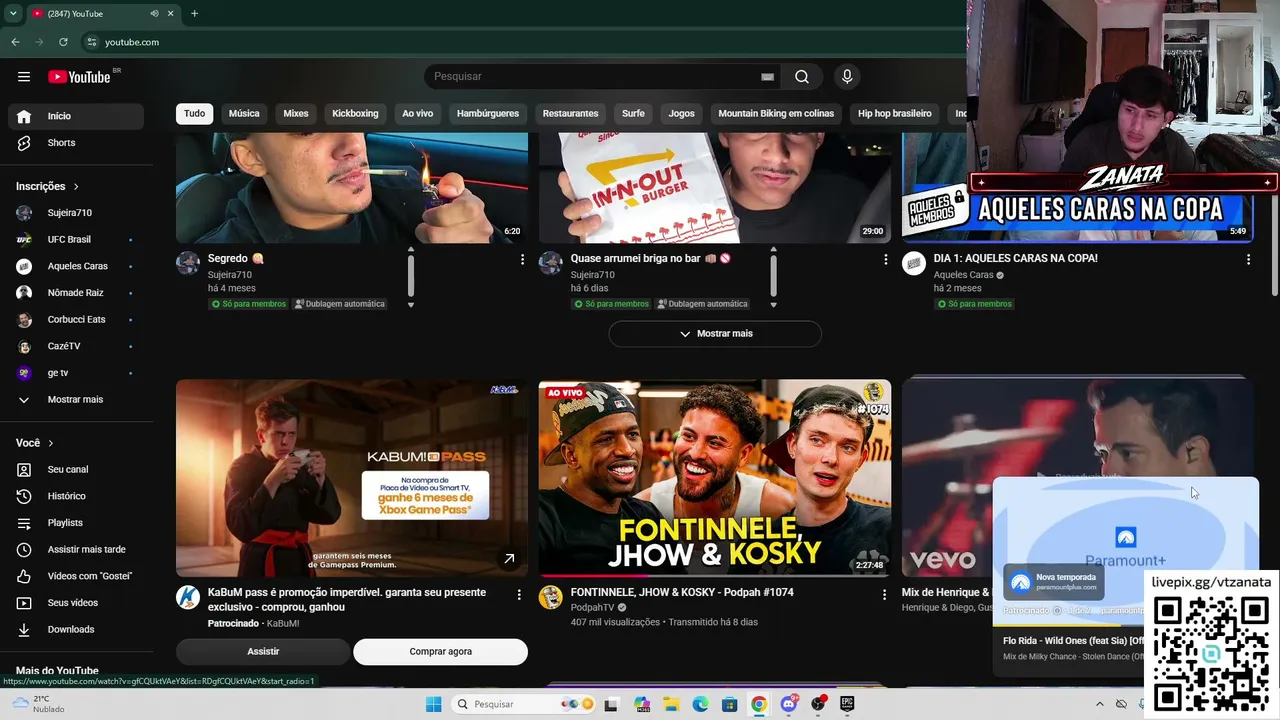The image size is (1280, 720).
Task: Open the on-screen keyboard in search bar
Action: (767, 77)
